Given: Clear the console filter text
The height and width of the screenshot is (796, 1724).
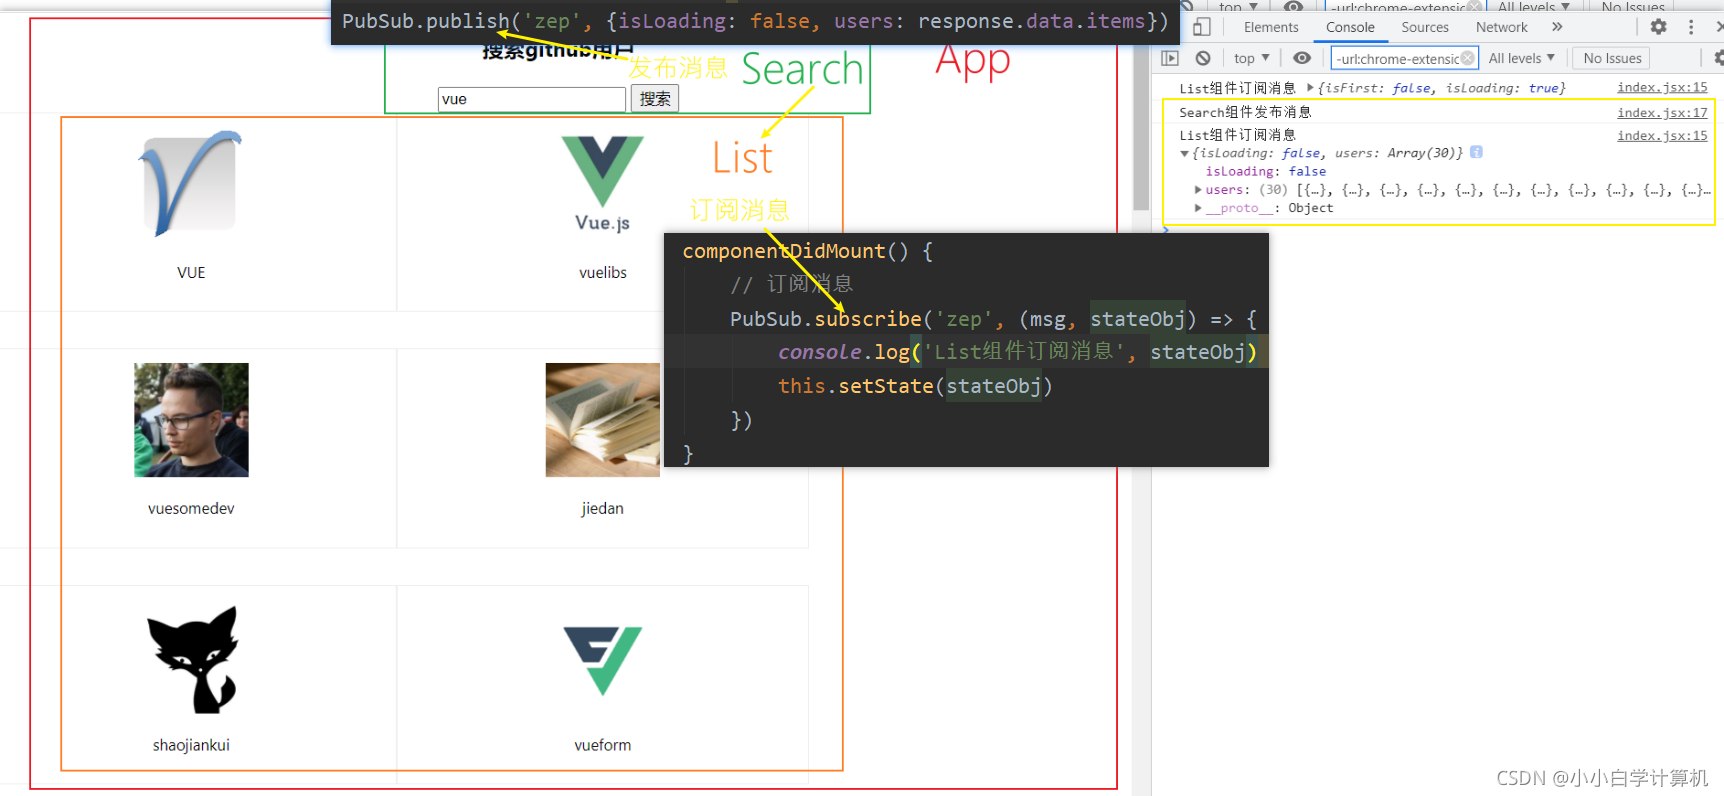Looking at the screenshot, I should [x=1467, y=58].
